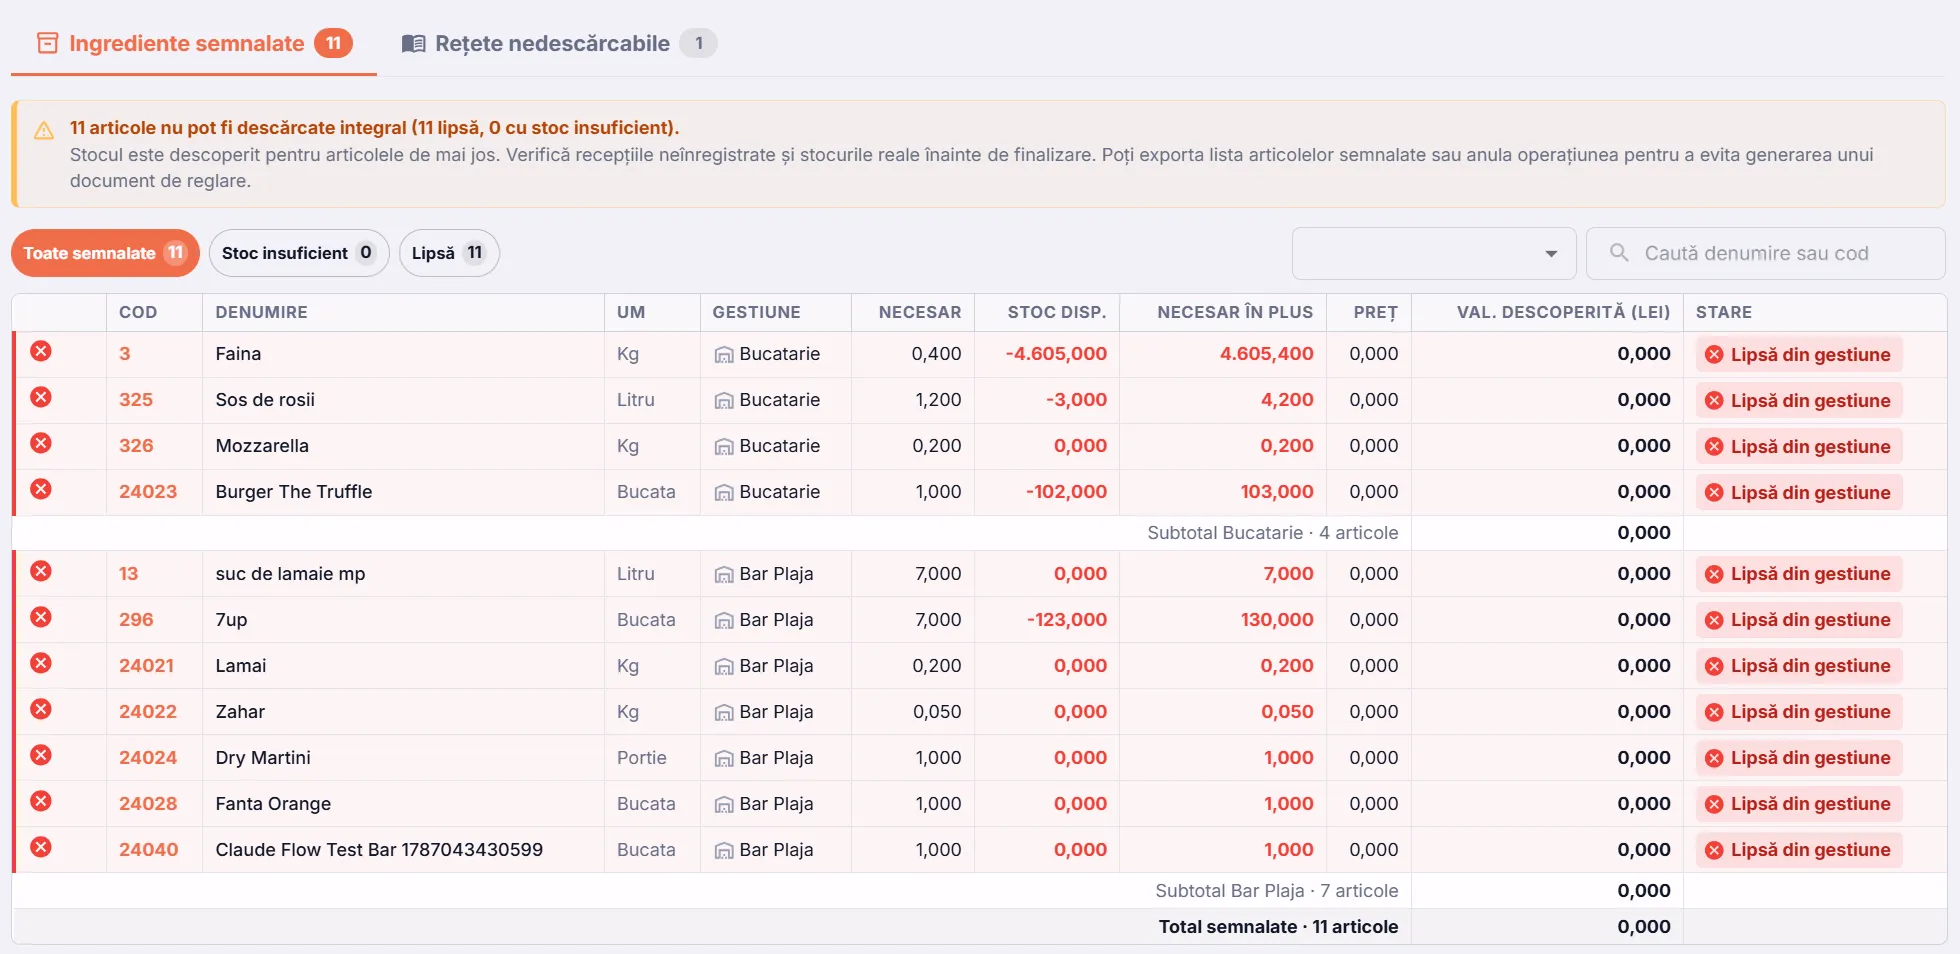
Task: Click the warehouse icon in the Faina row
Action: (x=724, y=355)
